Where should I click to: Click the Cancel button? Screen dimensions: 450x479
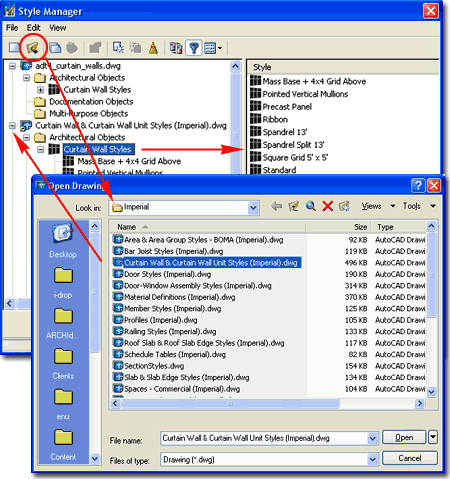pyautogui.click(x=410, y=458)
